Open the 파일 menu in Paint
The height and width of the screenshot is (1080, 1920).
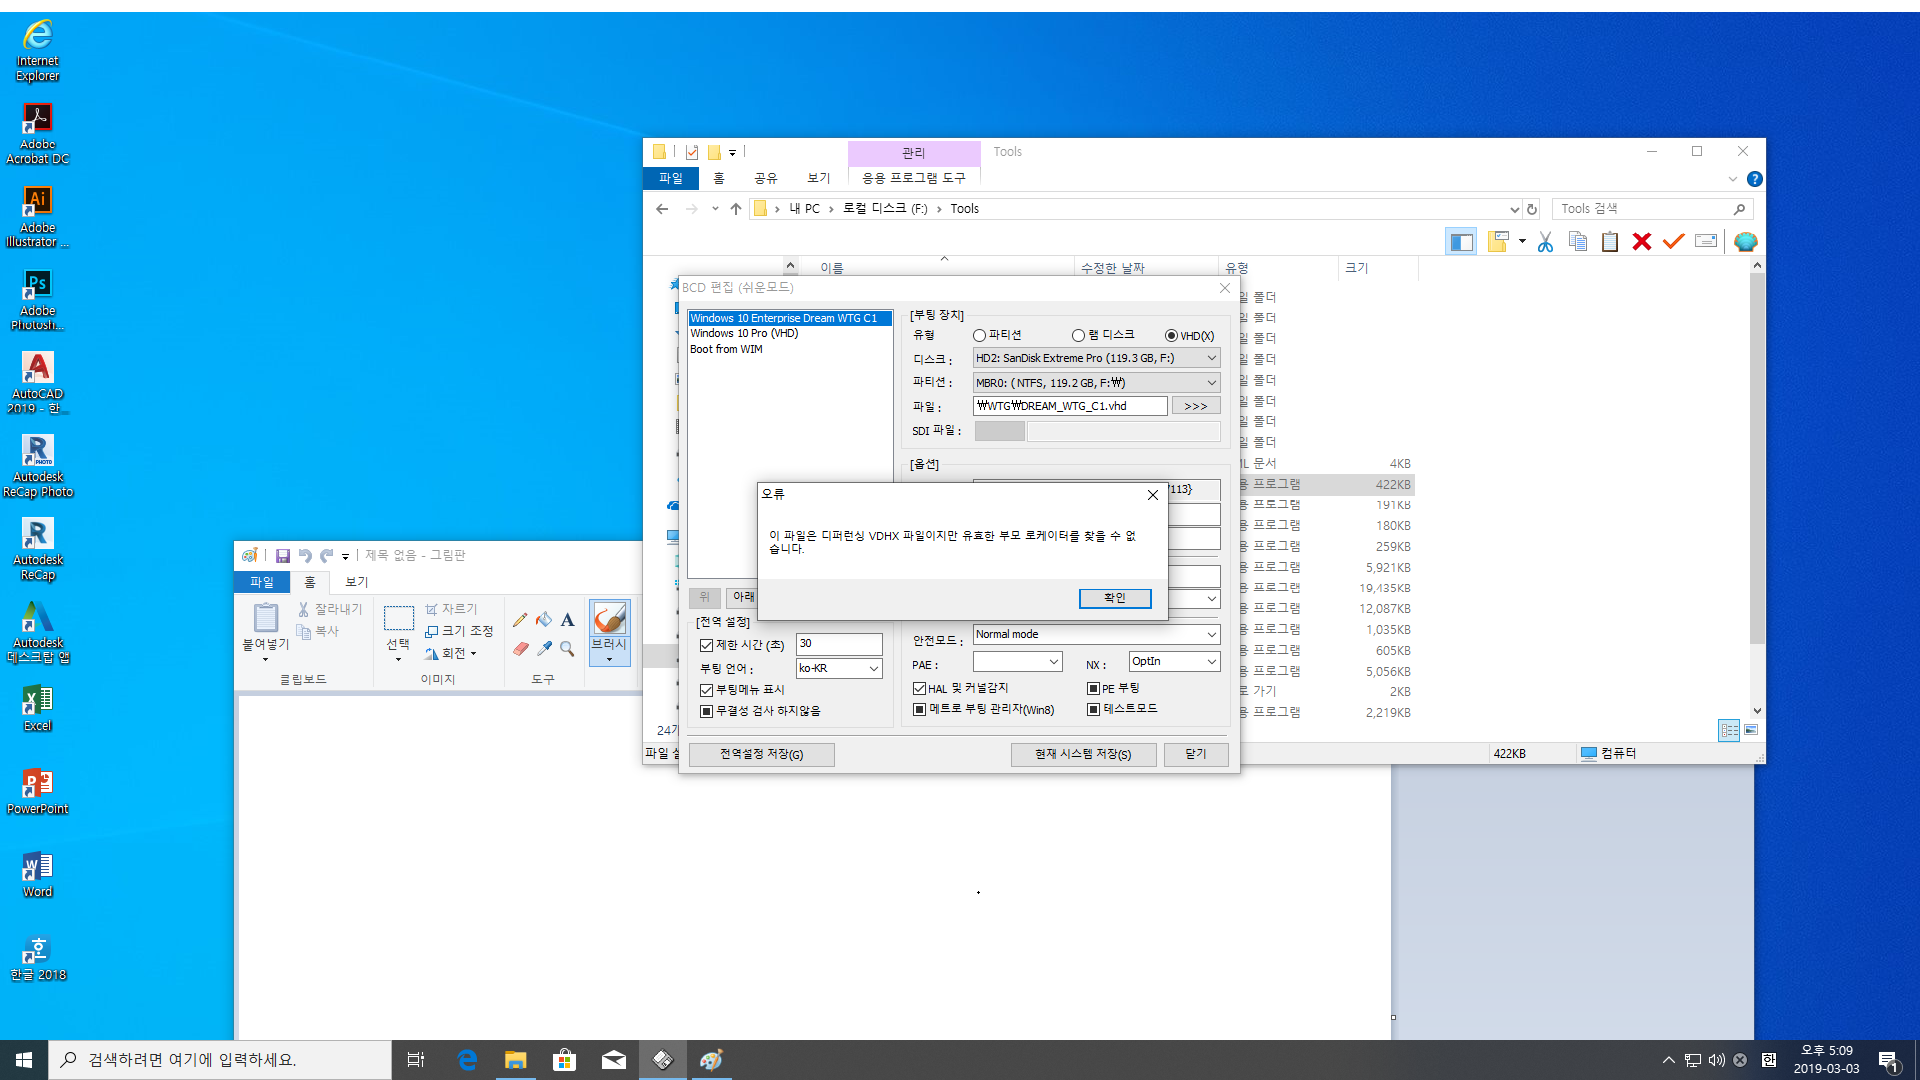(x=262, y=582)
